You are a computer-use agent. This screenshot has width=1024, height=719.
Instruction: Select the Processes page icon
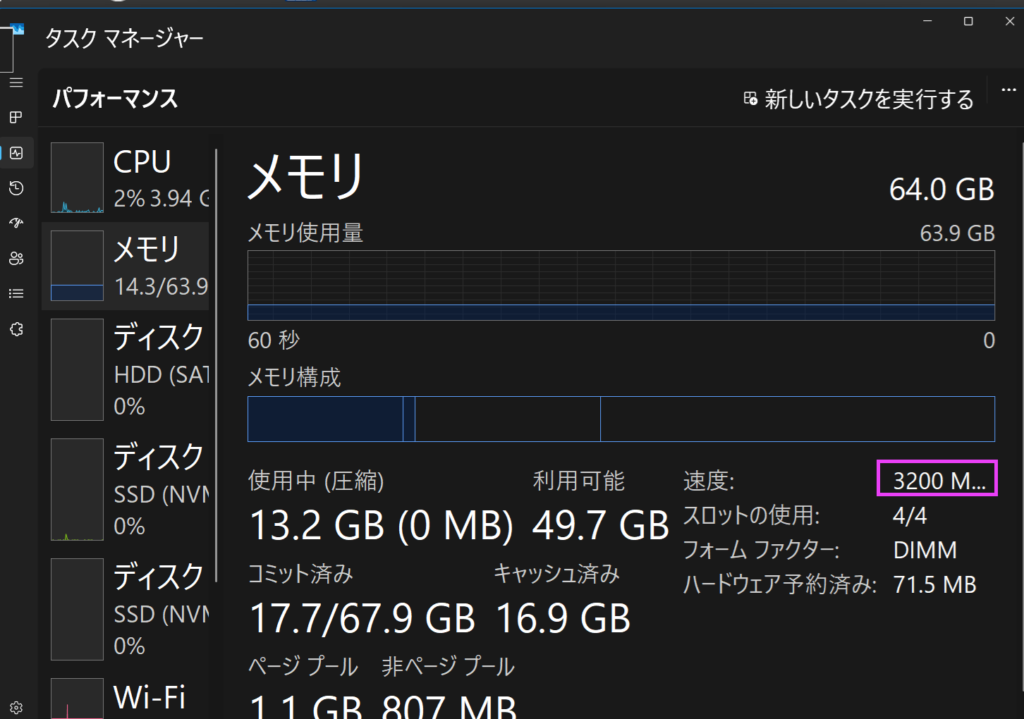[16, 117]
